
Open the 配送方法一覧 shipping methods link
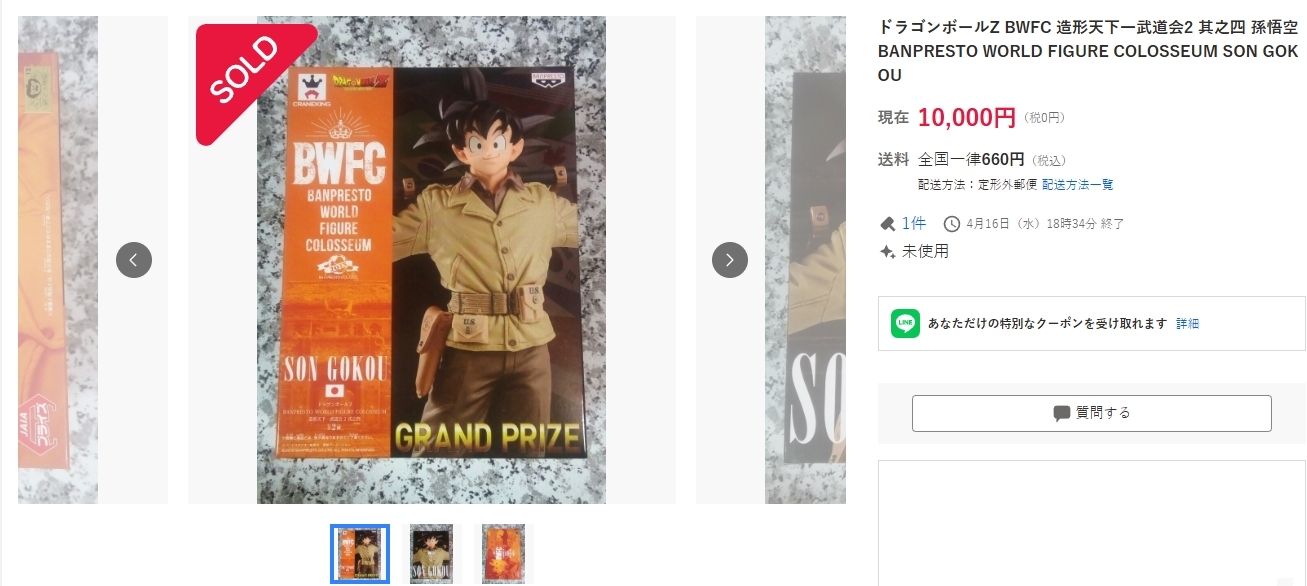click(x=1078, y=185)
